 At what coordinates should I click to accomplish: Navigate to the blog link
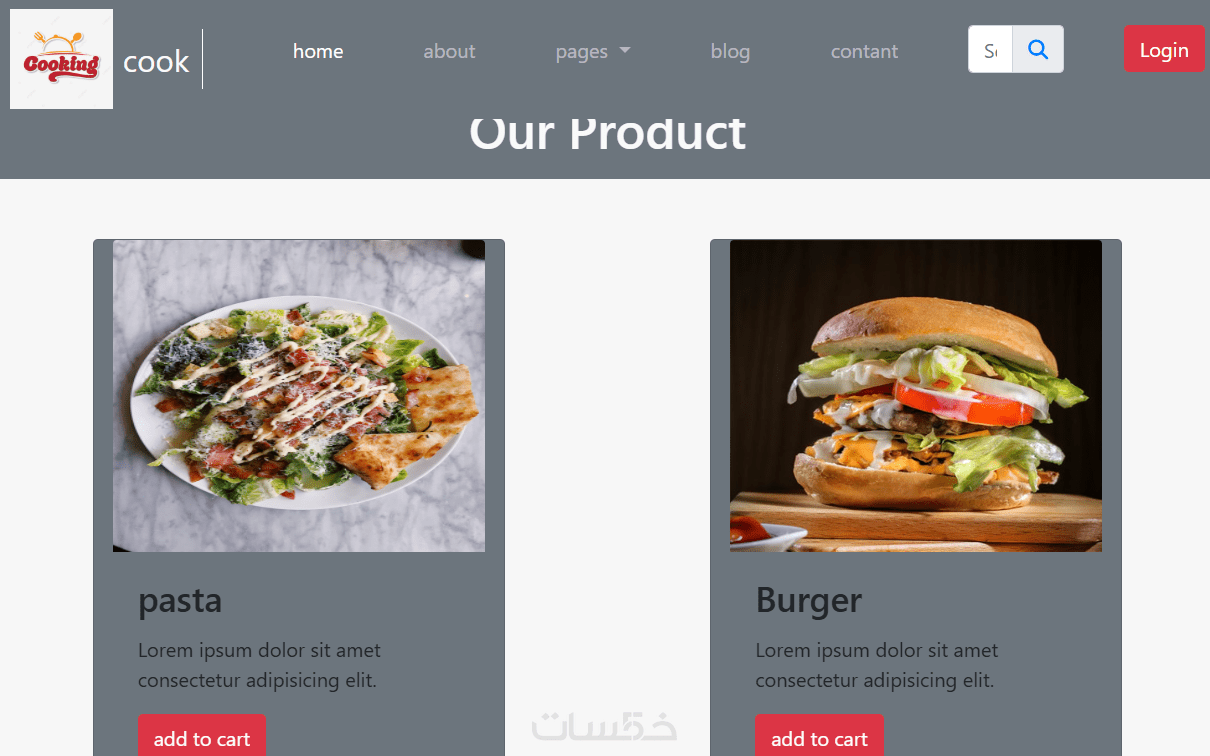(730, 51)
